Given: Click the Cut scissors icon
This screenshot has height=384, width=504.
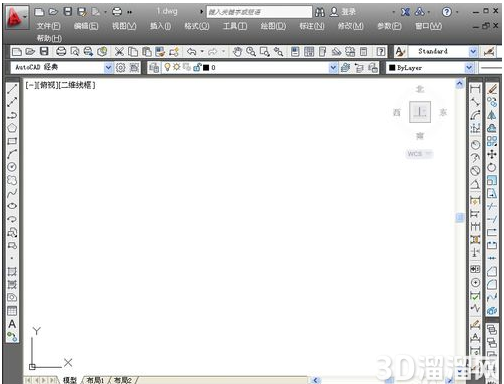Looking at the screenshot, I should [x=119, y=52].
